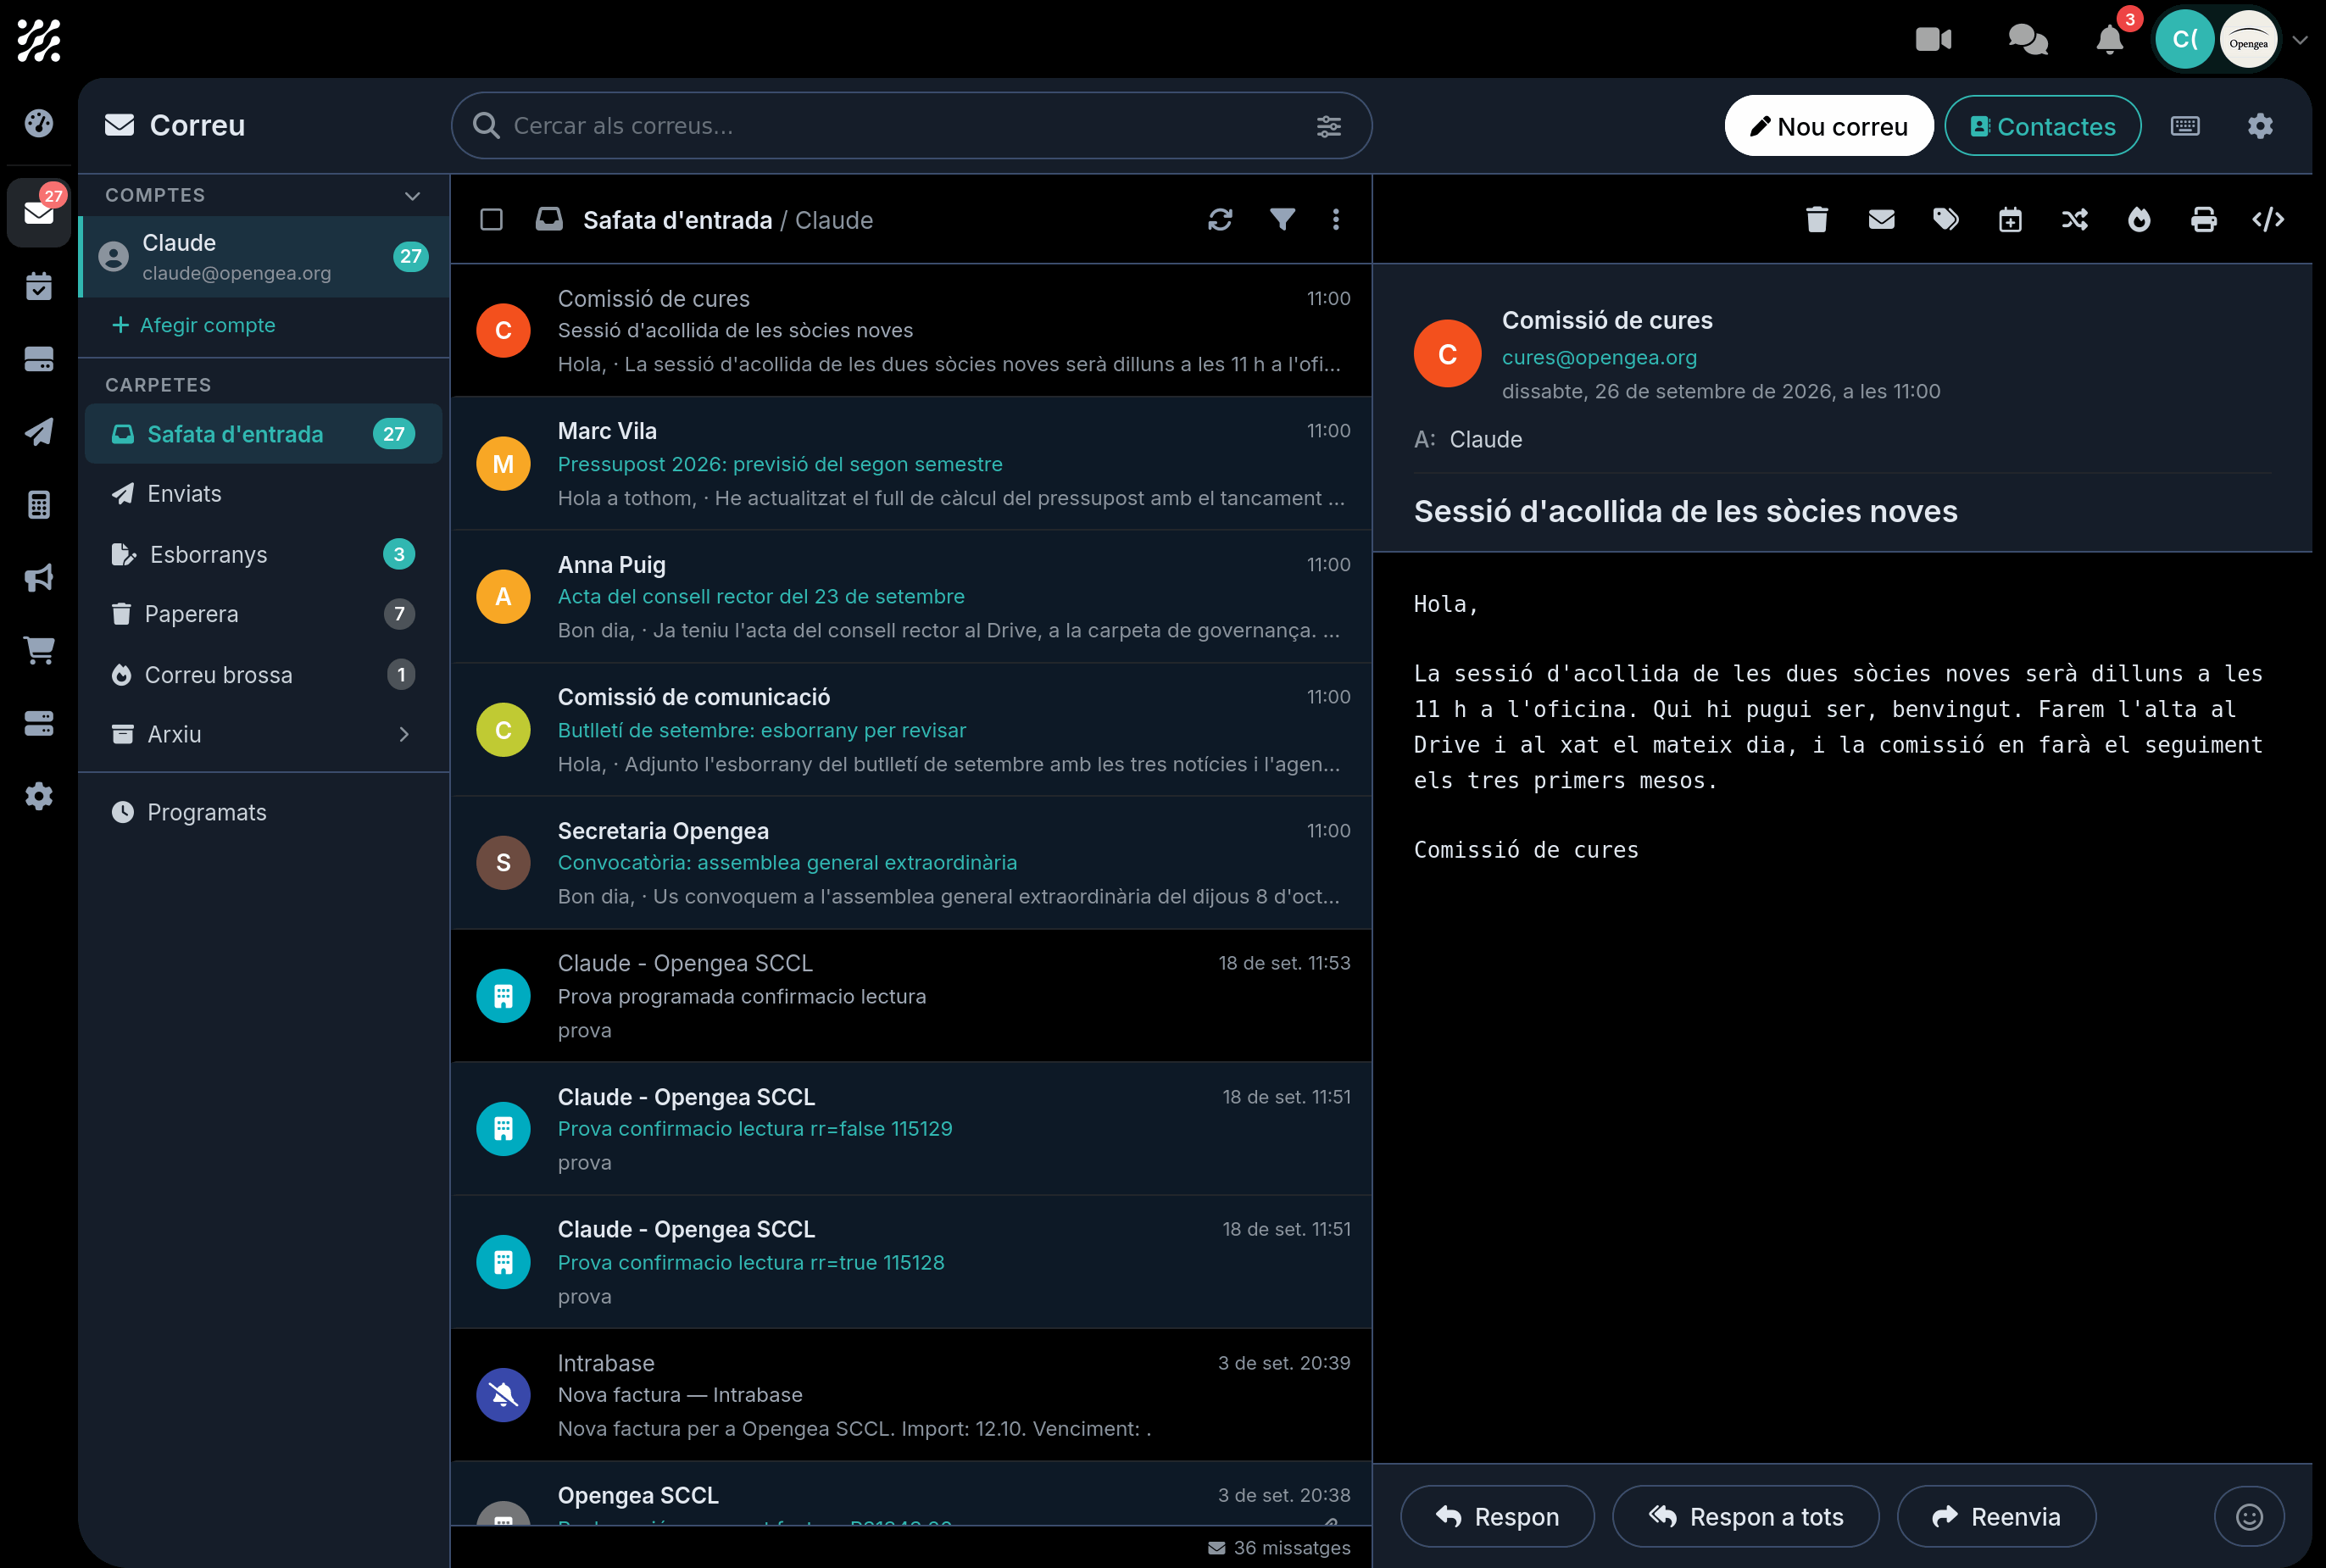Open the video camera icon in top bar
This screenshot has width=2326, height=1568.
point(1933,39)
